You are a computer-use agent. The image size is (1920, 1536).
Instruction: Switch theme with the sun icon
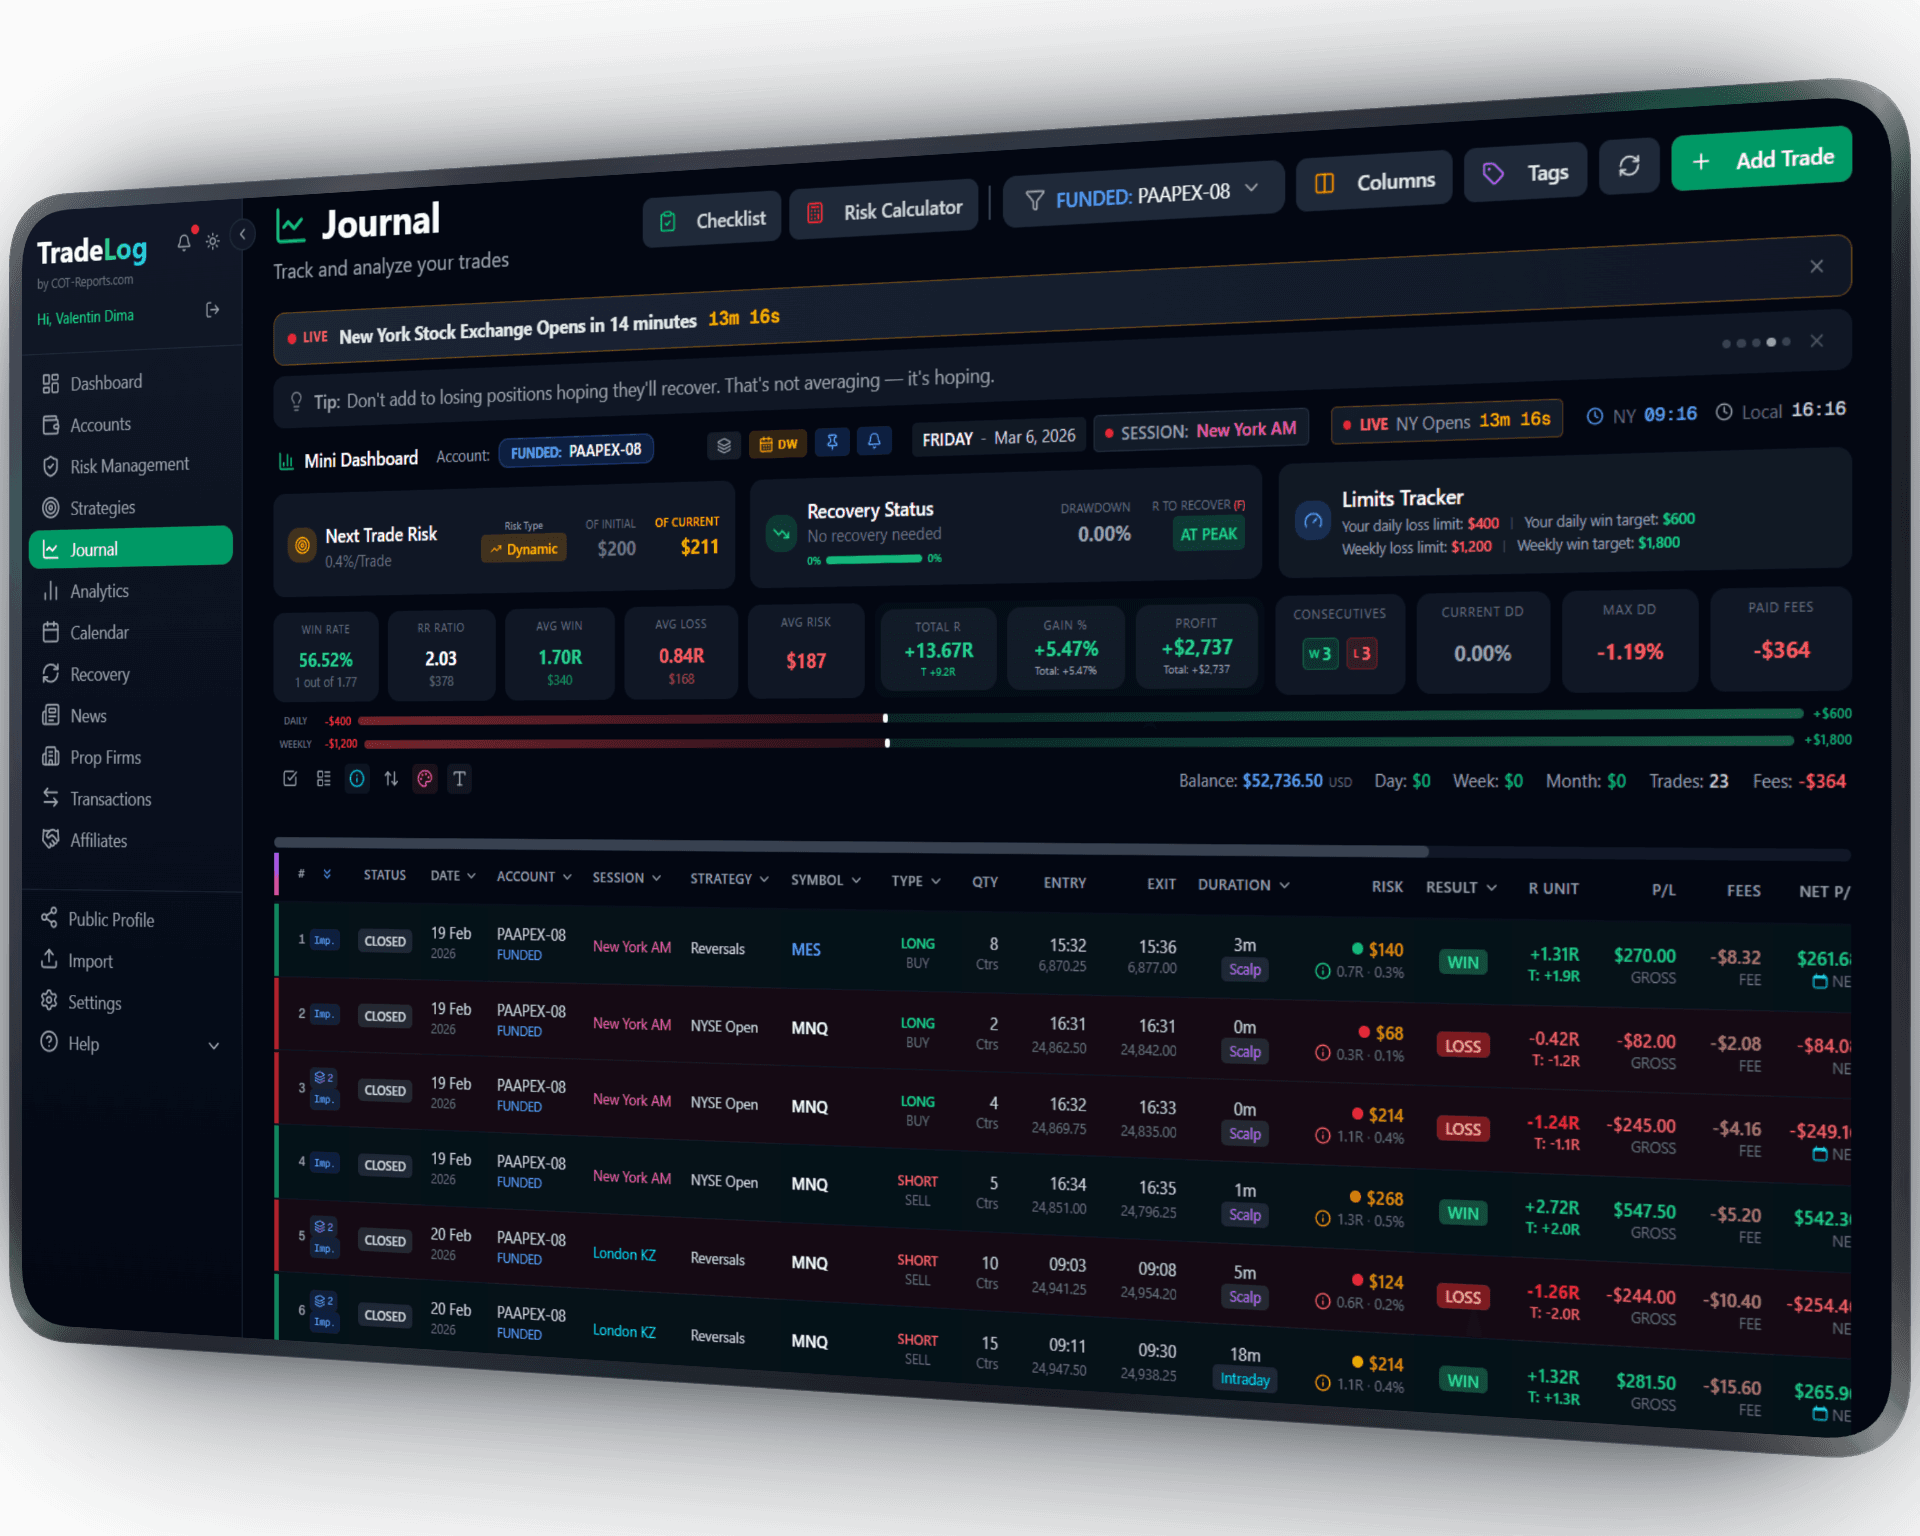(x=212, y=240)
